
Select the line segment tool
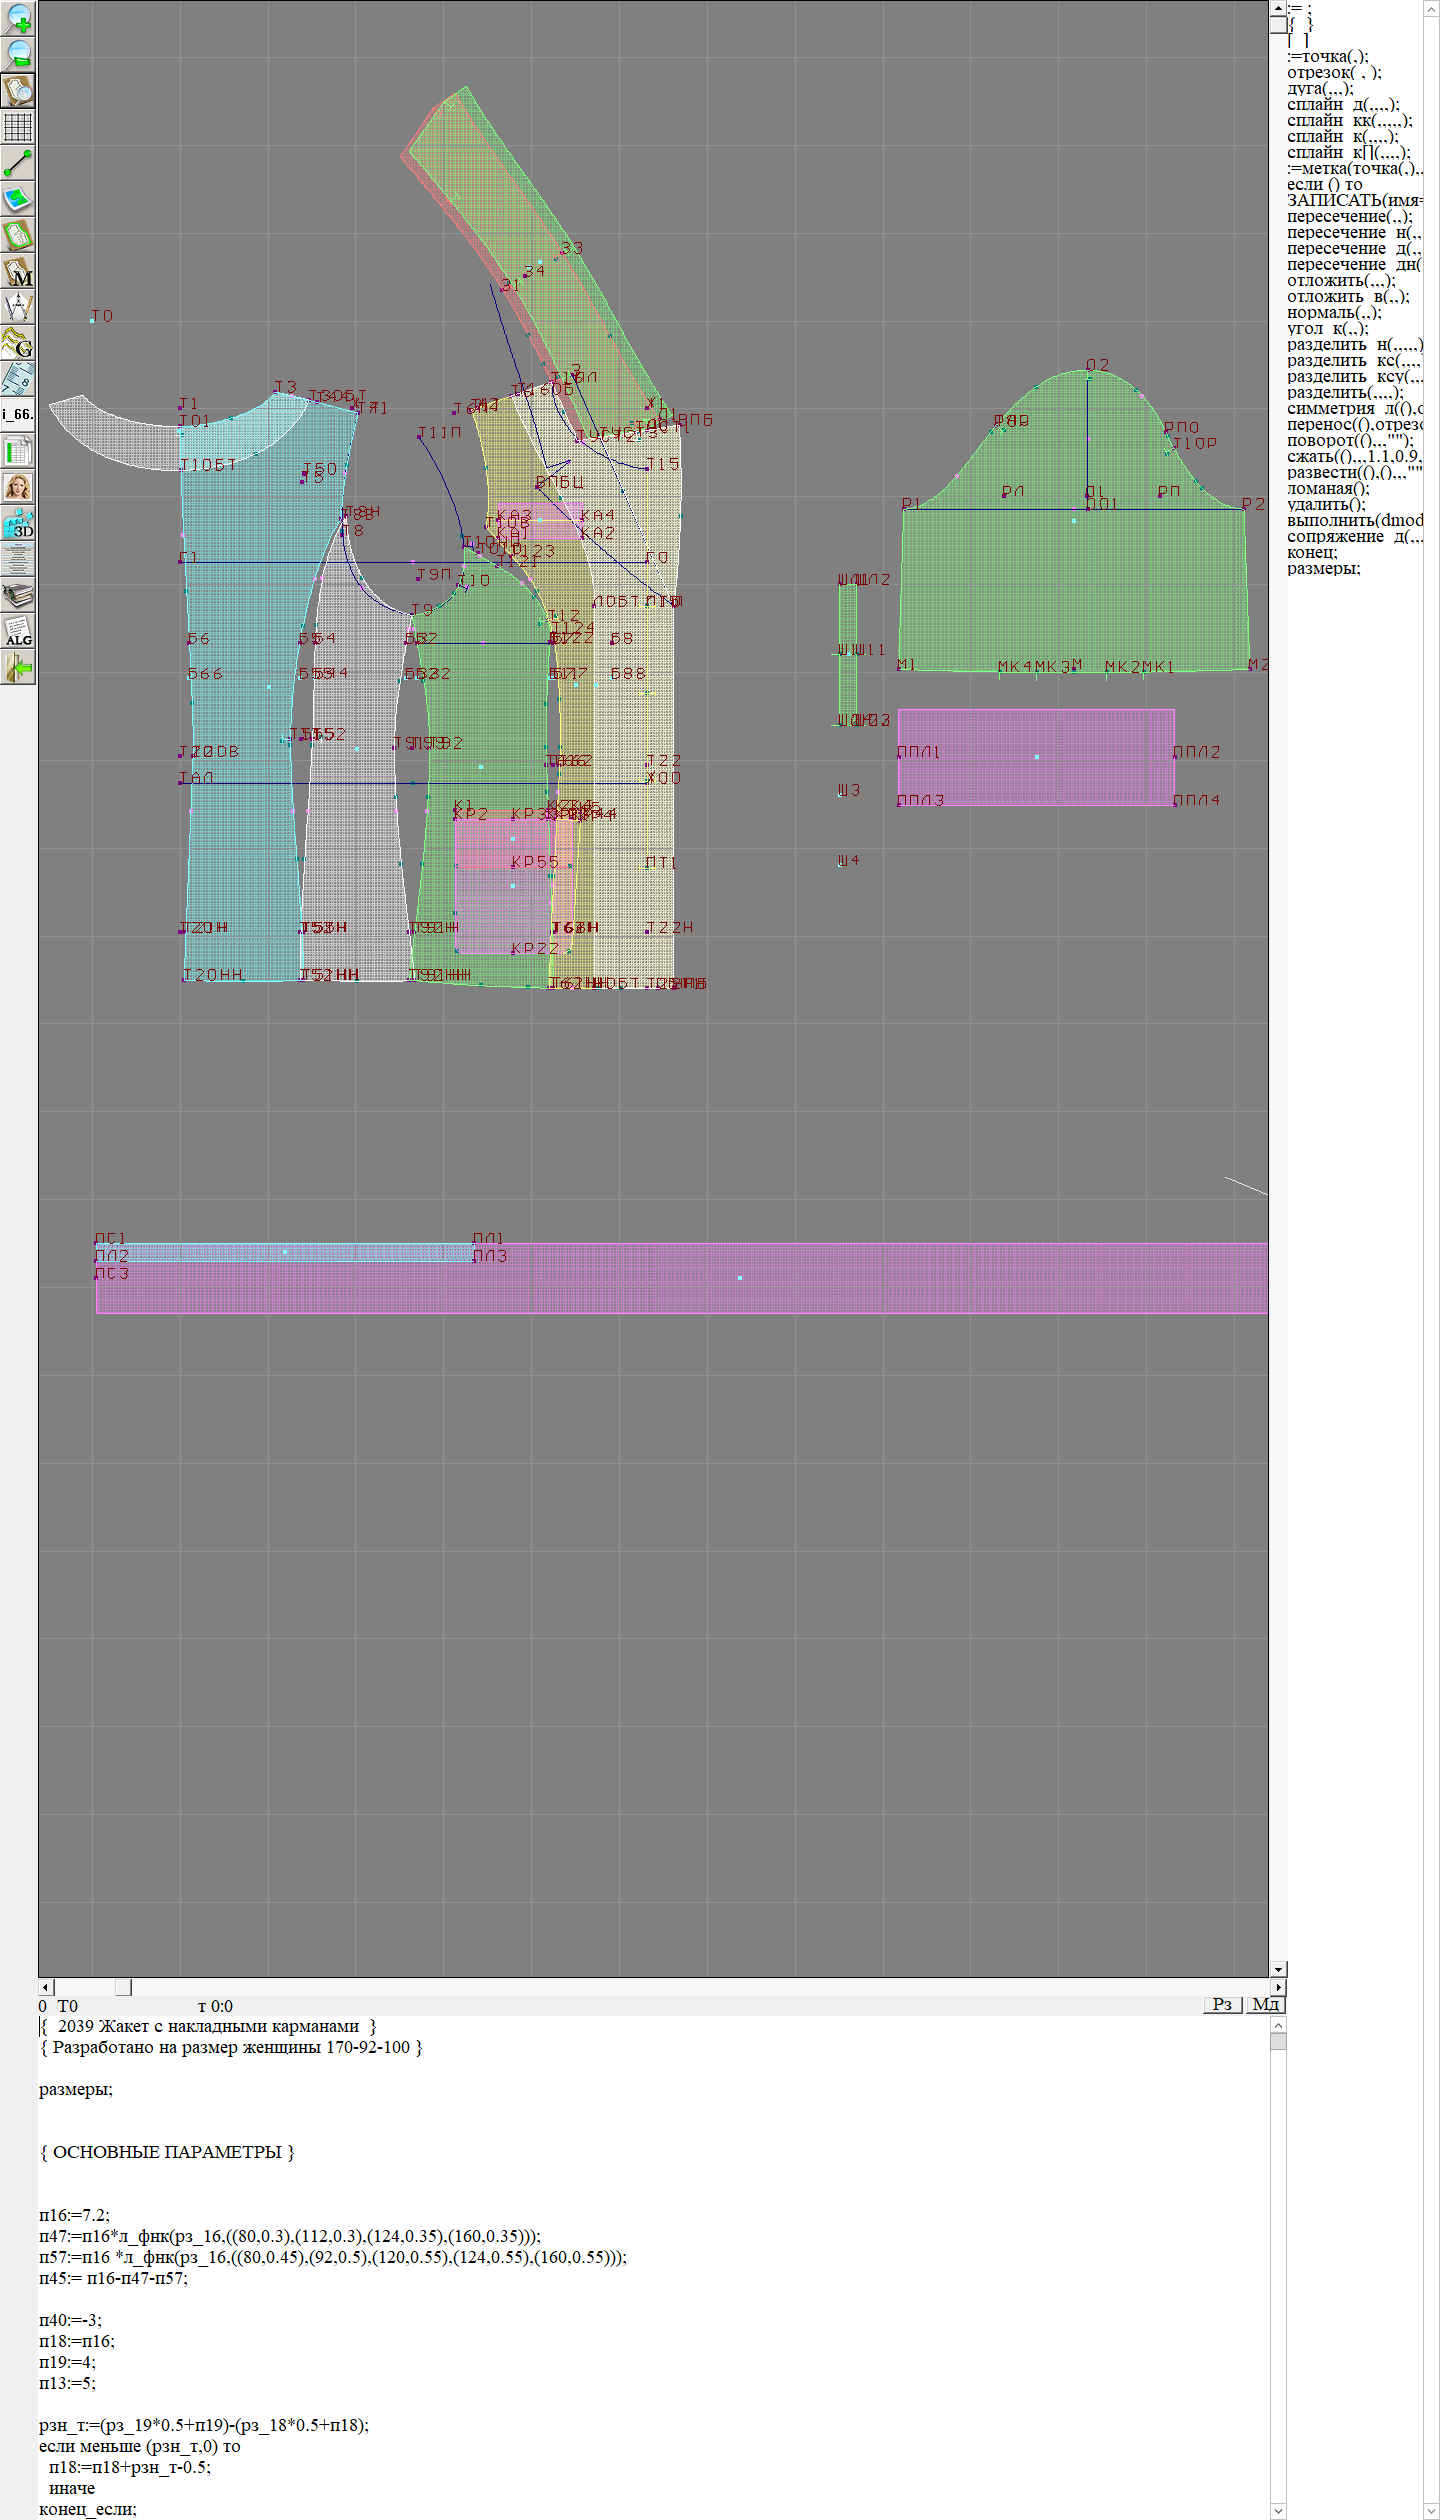(x=18, y=163)
